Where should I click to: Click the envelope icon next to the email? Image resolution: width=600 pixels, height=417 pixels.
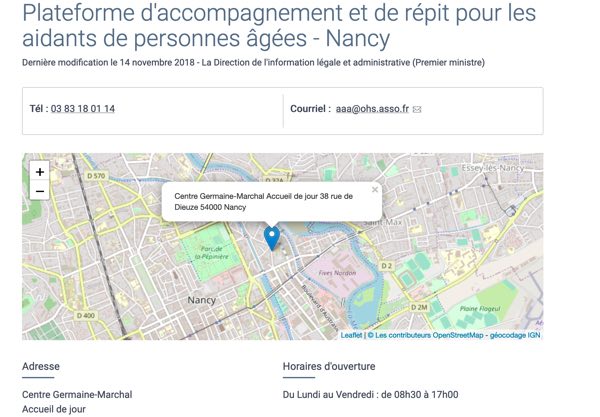417,109
